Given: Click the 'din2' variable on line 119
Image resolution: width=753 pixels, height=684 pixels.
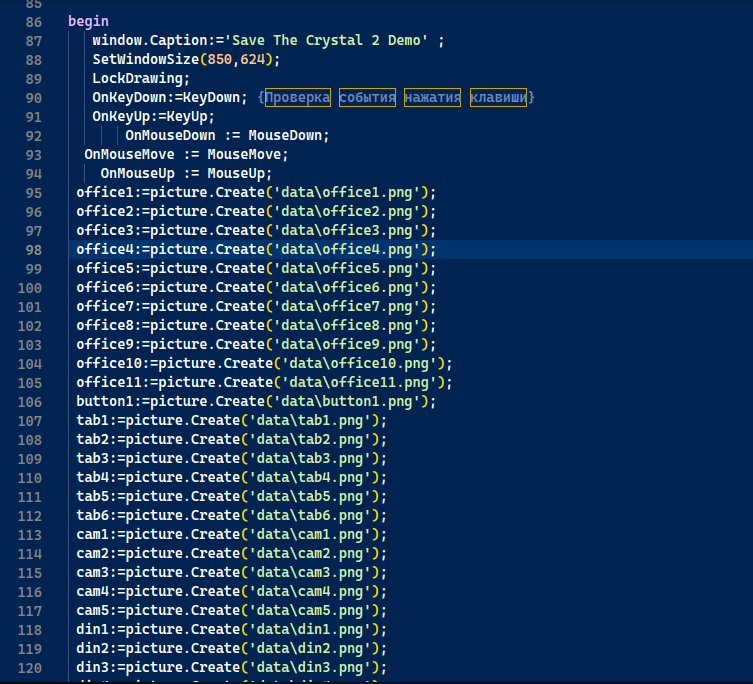Looking at the screenshot, I should [x=92, y=648].
